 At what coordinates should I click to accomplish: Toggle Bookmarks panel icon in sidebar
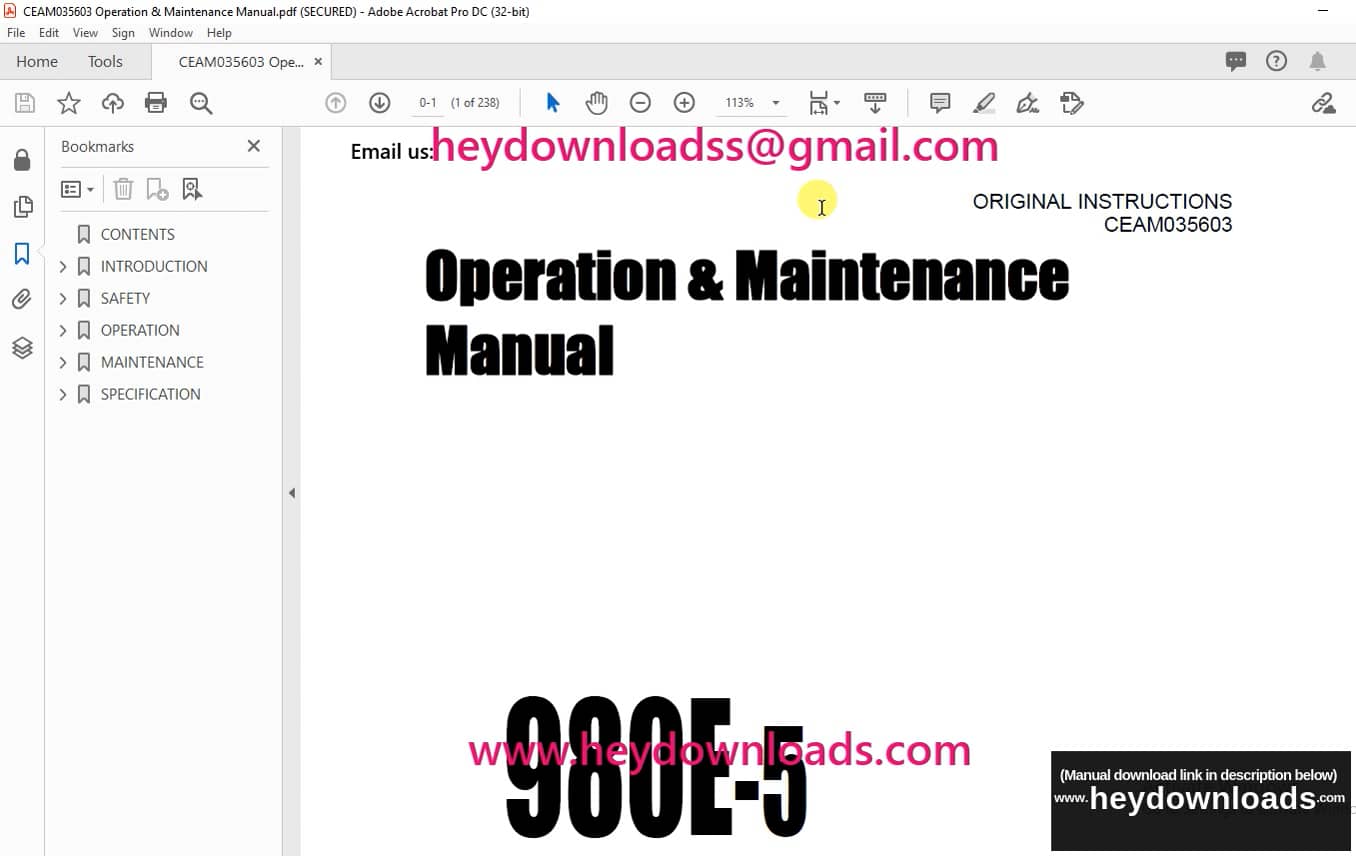pos(22,254)
